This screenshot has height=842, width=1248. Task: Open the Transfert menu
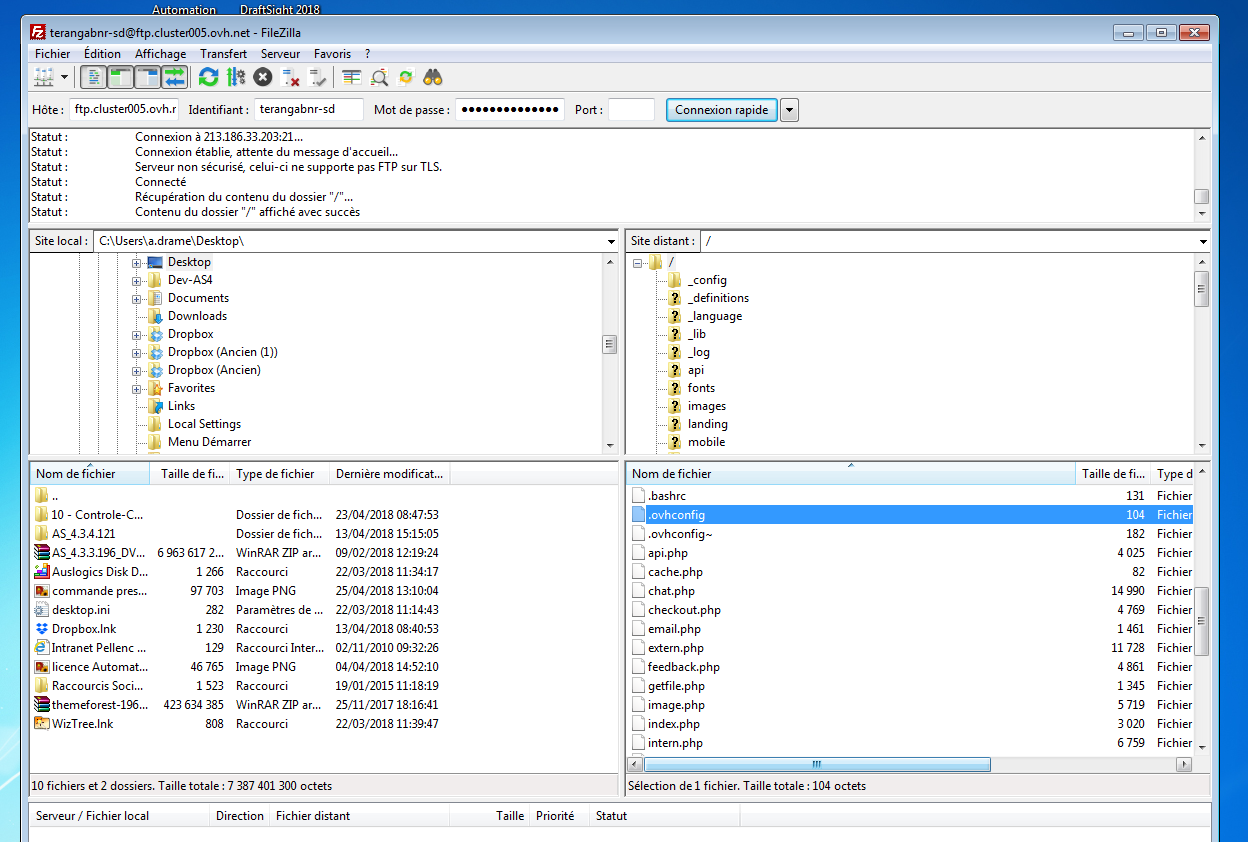[223, 54]
